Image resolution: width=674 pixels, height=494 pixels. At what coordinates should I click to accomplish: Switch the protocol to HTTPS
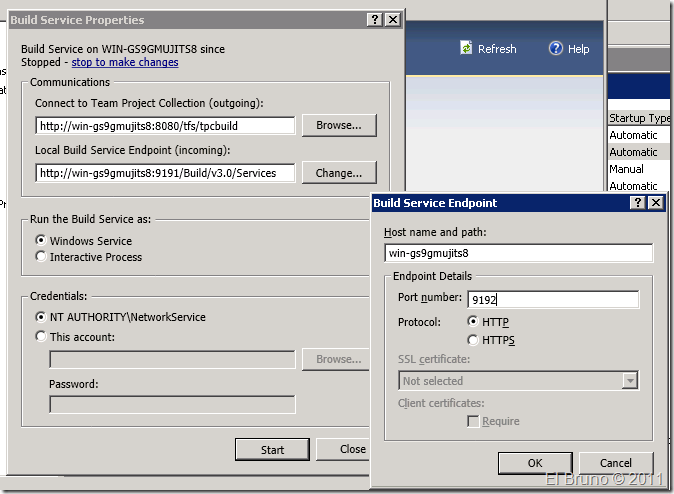473,340
